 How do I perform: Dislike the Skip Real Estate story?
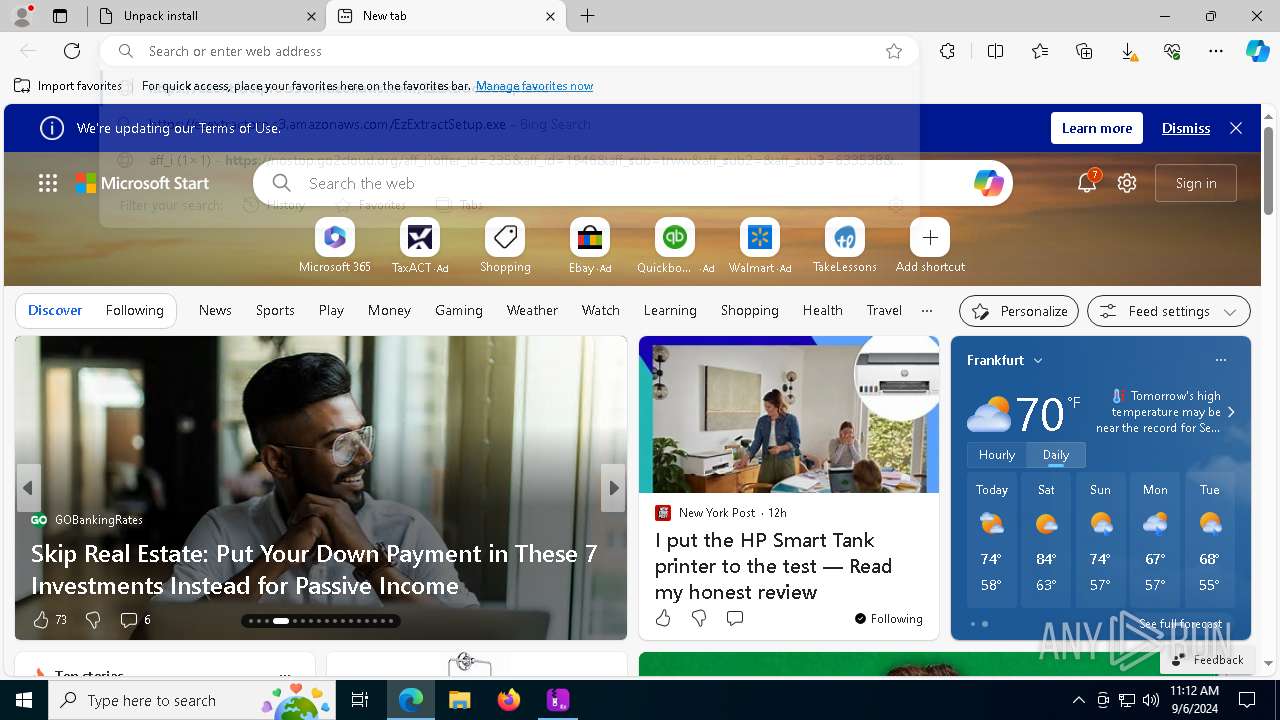click(93, 620)
